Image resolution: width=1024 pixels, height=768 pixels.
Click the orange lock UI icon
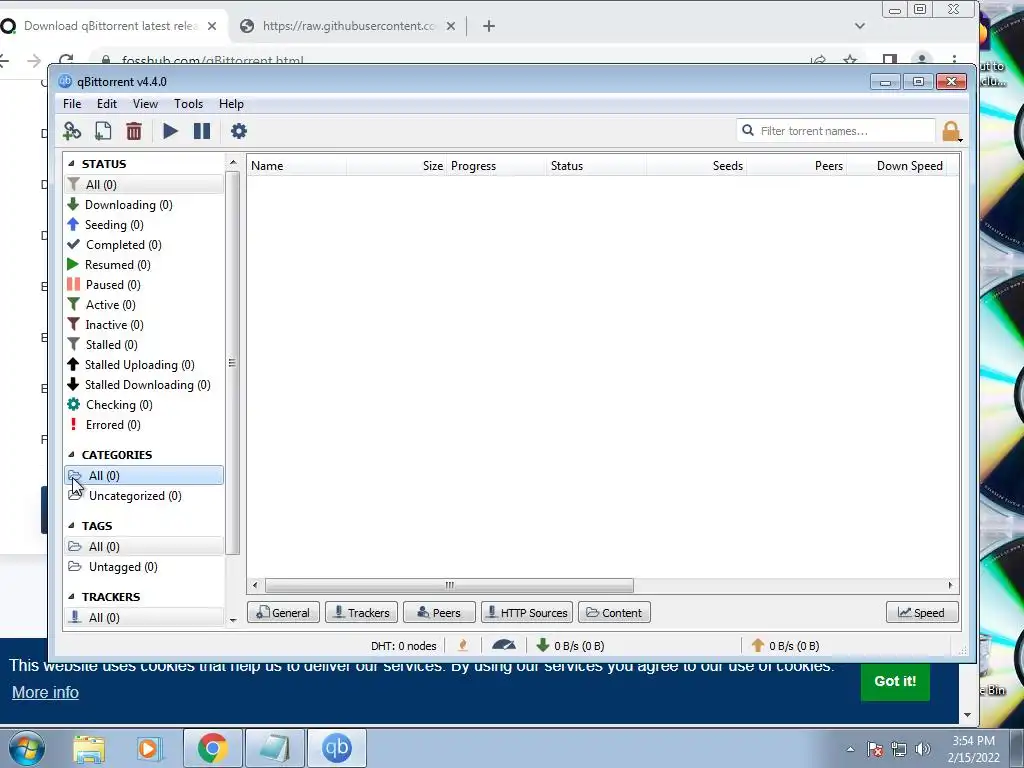tap(951, 131)
